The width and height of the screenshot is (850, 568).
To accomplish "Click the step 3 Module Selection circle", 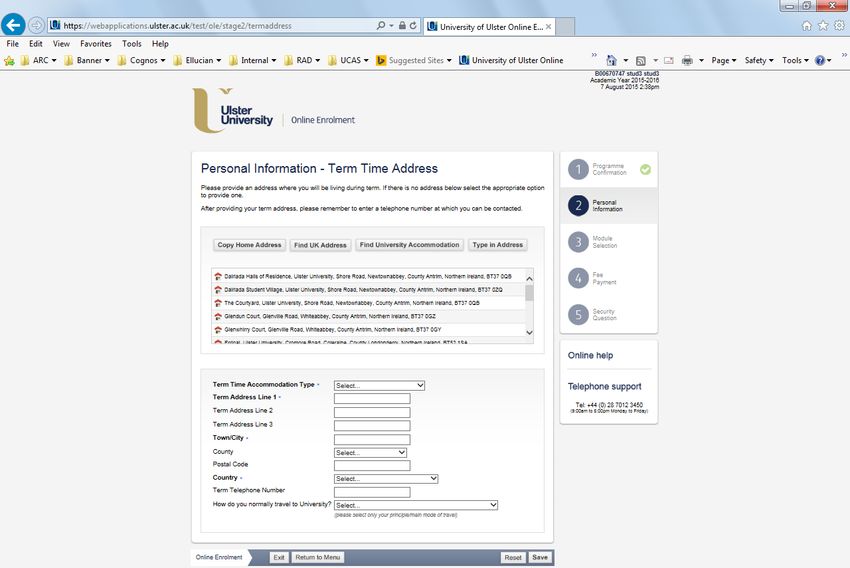I will [578, 242].
